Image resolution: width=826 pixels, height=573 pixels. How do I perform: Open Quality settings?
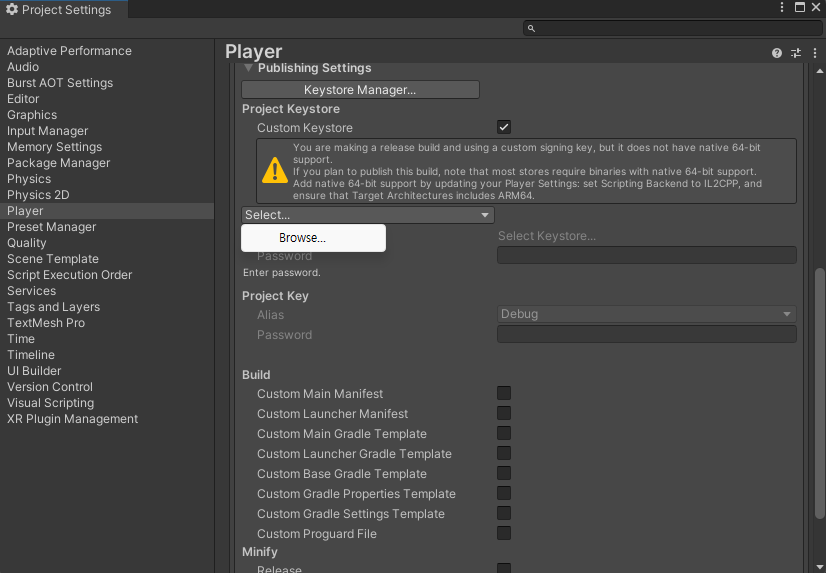(x=26, y=243)
